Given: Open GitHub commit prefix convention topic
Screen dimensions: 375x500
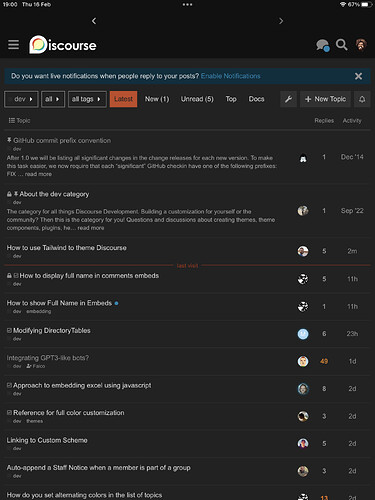Looking at the screenshot, I should (62, 141).
